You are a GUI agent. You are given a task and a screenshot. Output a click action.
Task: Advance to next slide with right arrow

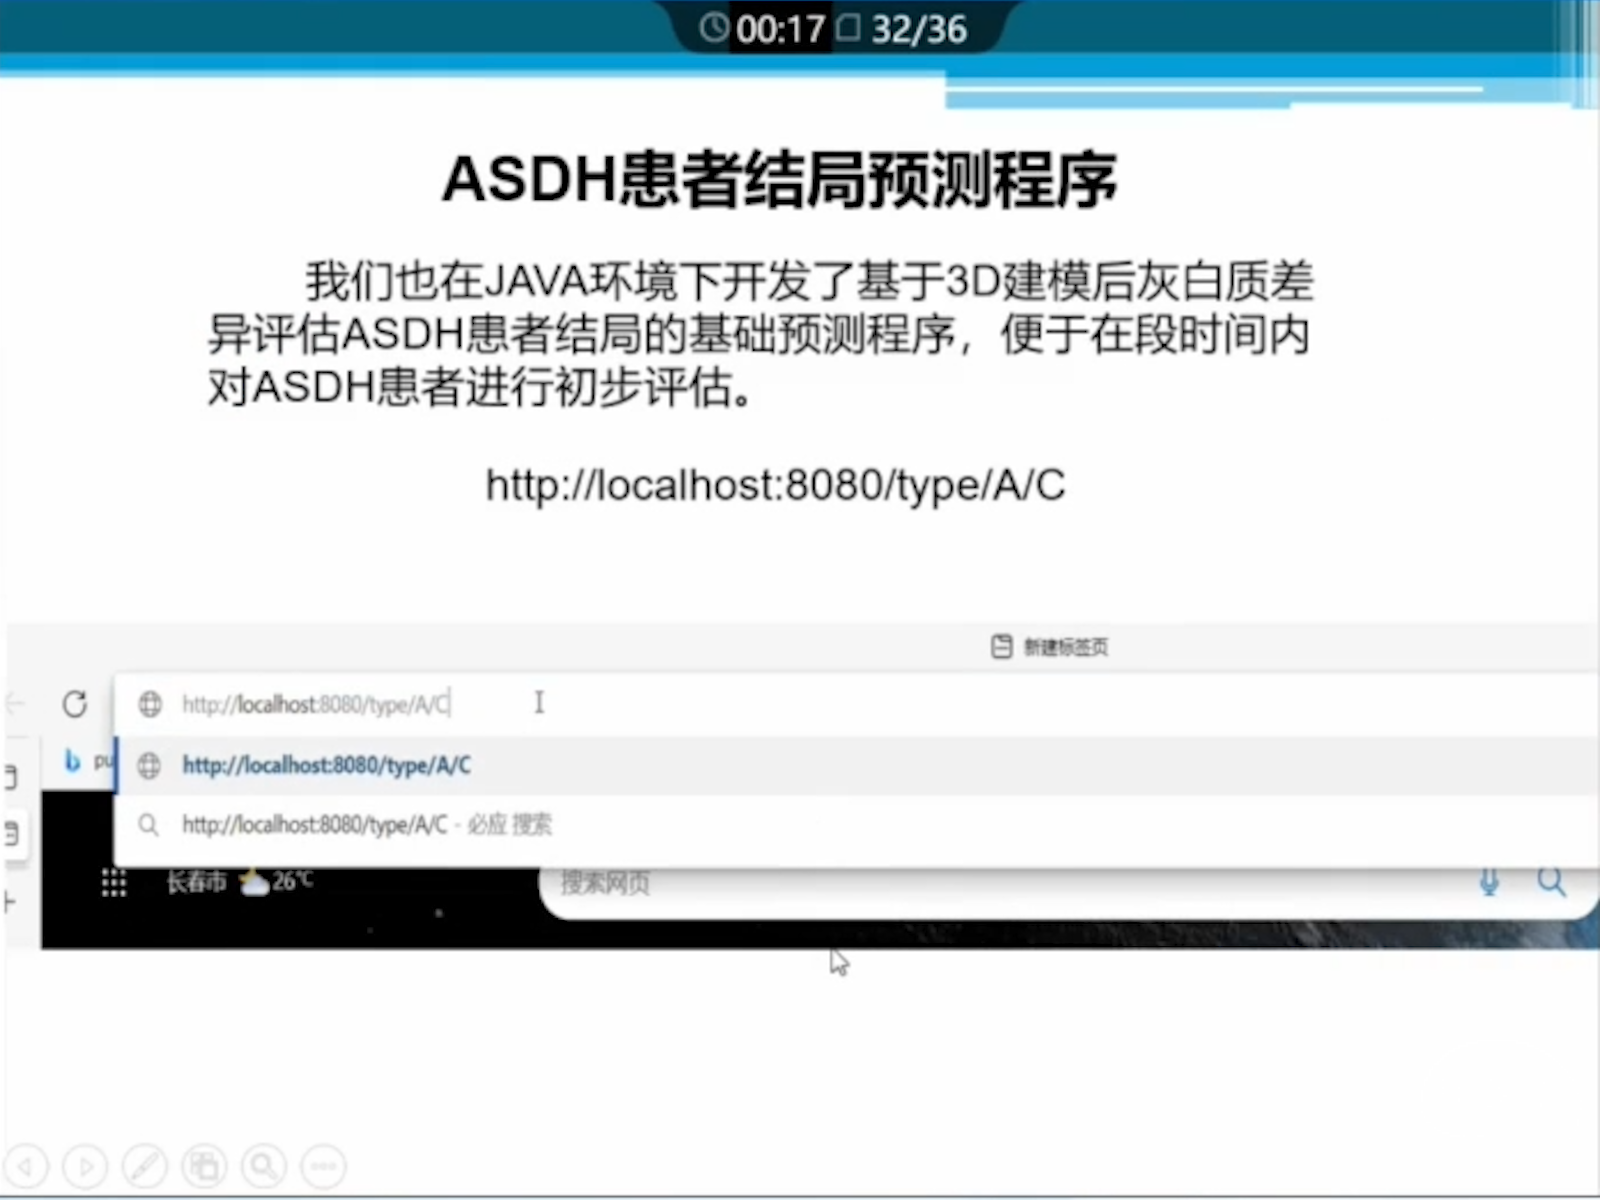[85, 1166]
